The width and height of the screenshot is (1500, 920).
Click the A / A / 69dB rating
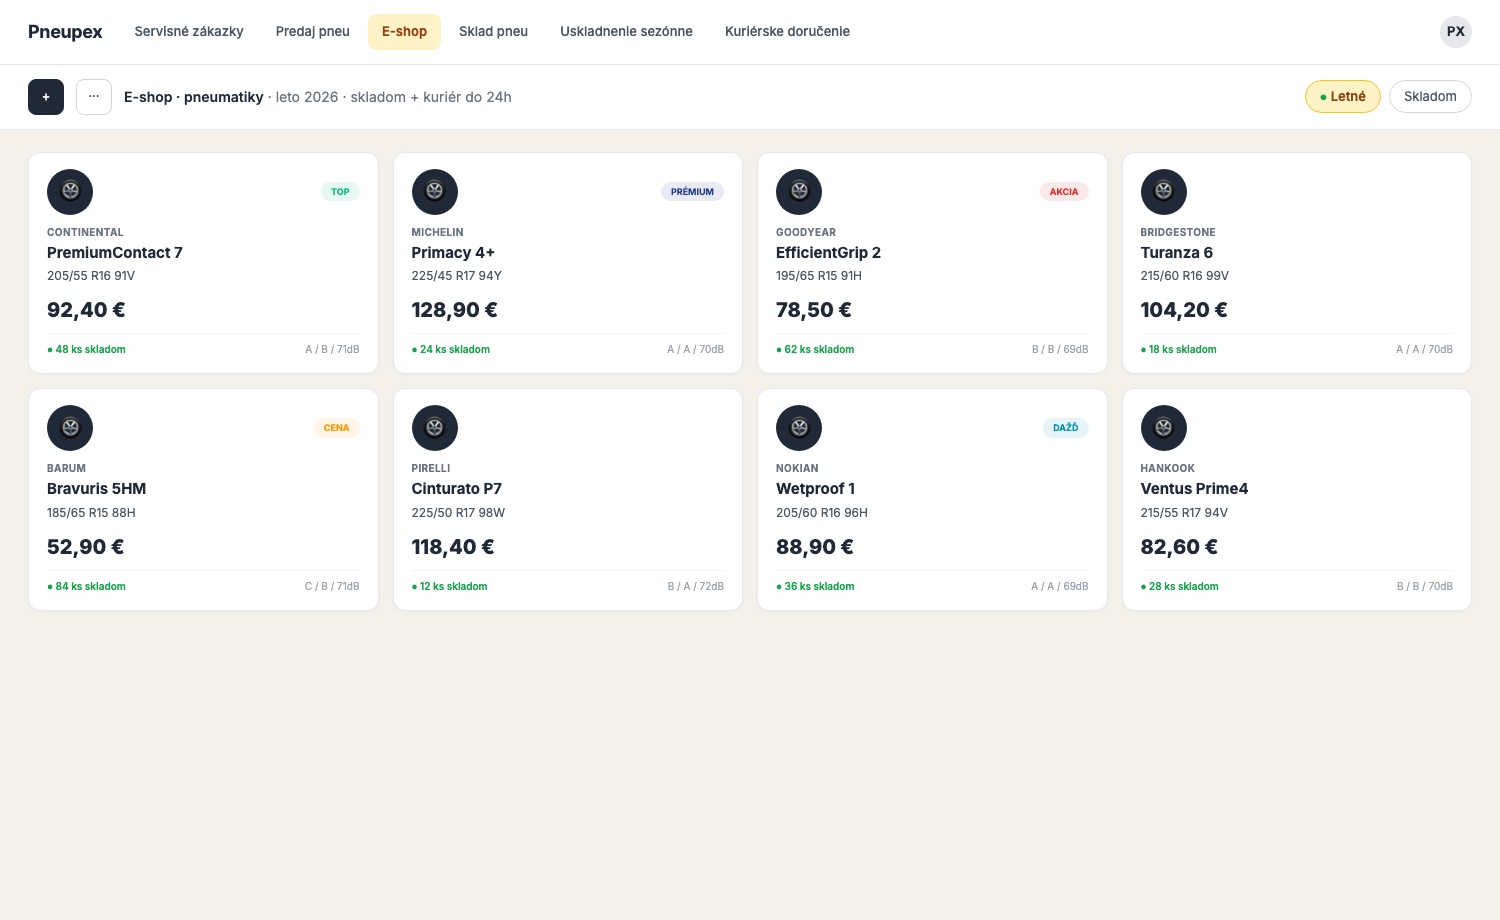pos(1060,587)
